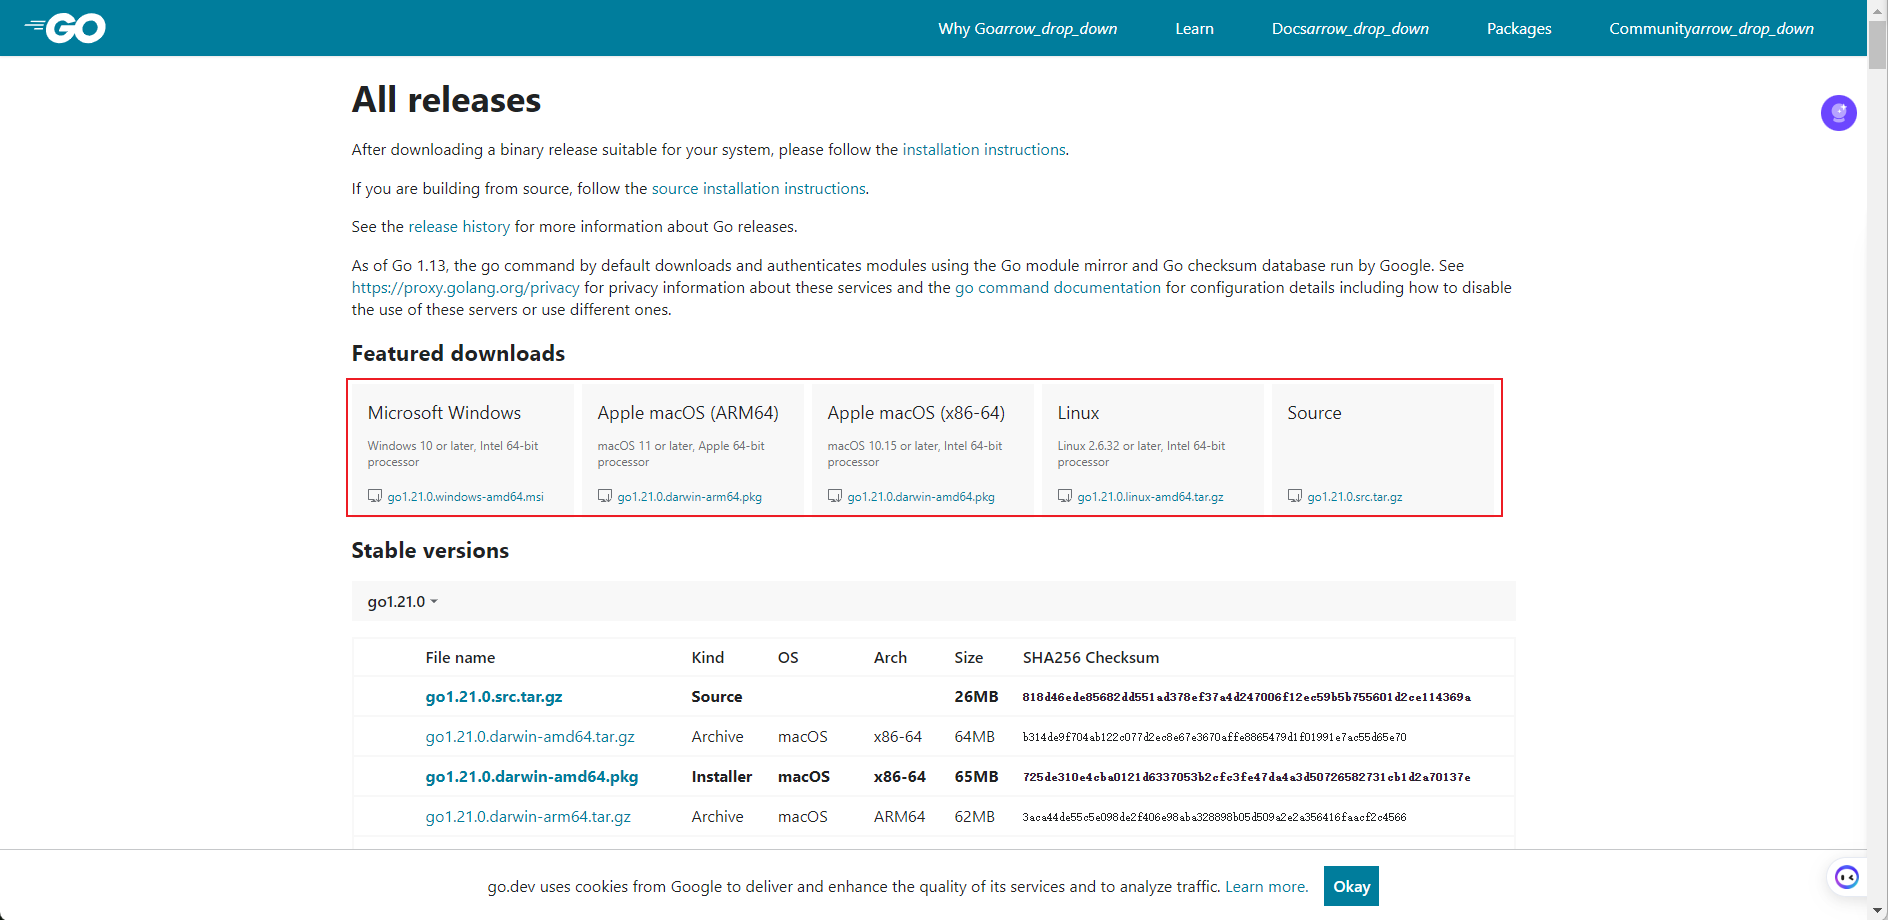
Task: Click the Source card title
Action: [1314, 413]
